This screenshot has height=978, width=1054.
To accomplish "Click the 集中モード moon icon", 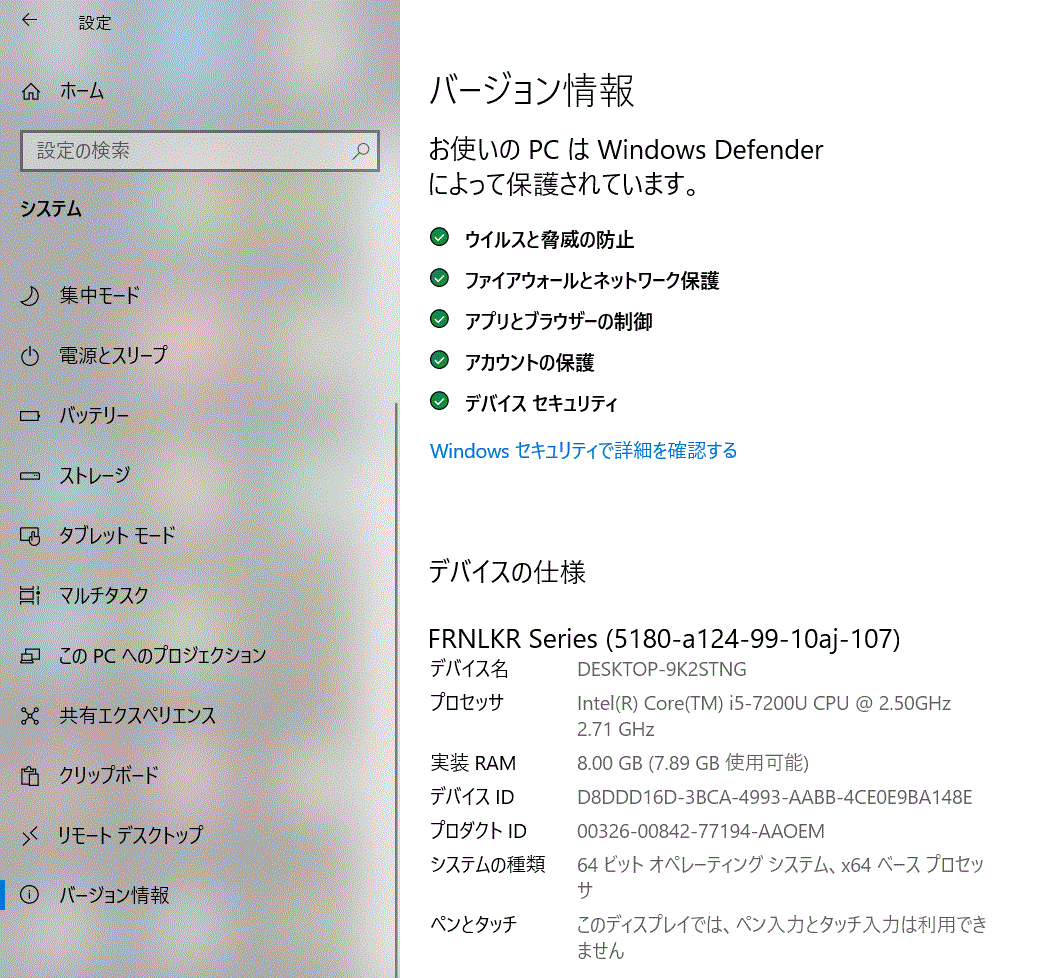I will (30, 296).
